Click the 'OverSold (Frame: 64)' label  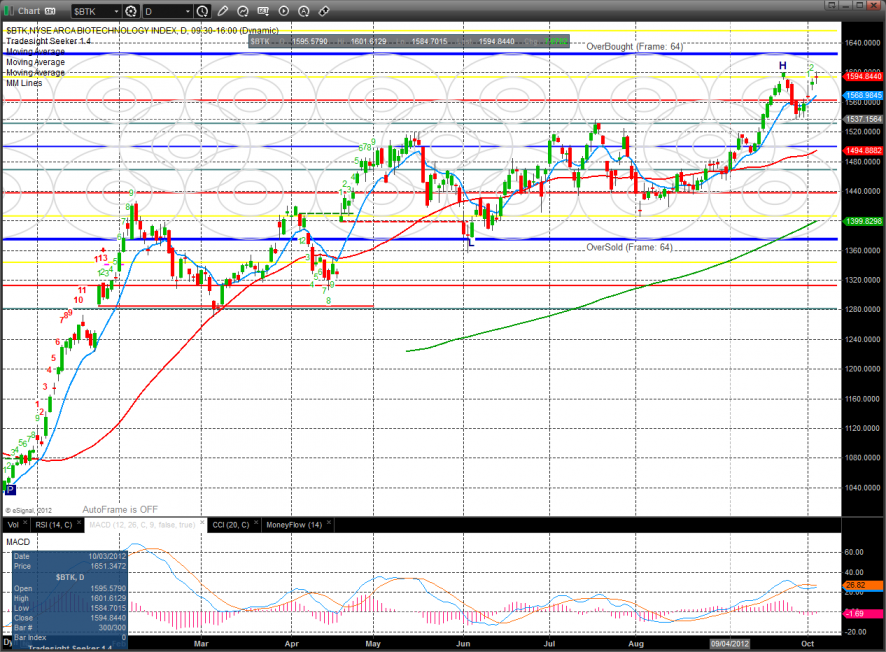(x=629, y=247)
